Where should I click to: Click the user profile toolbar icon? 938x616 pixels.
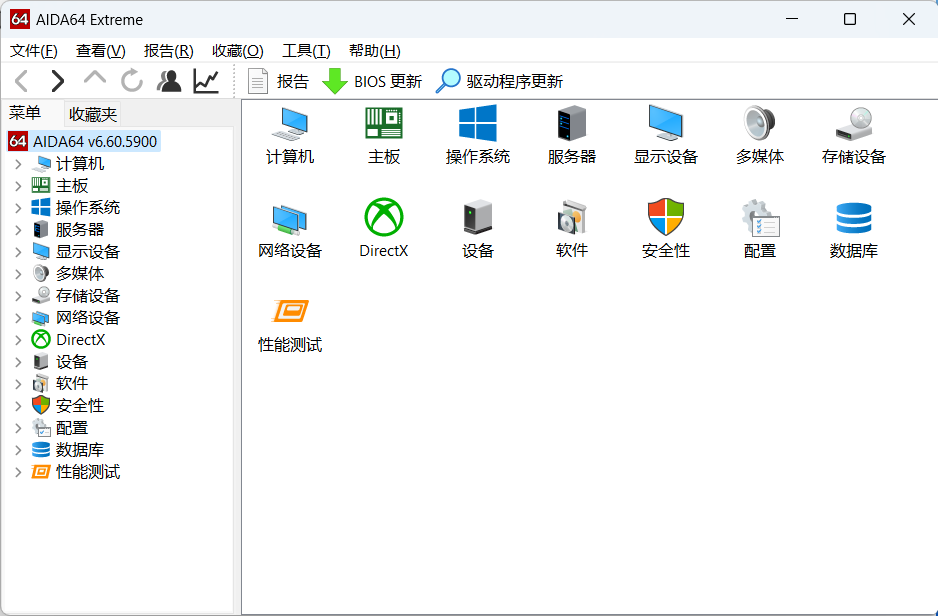[169, 81]
